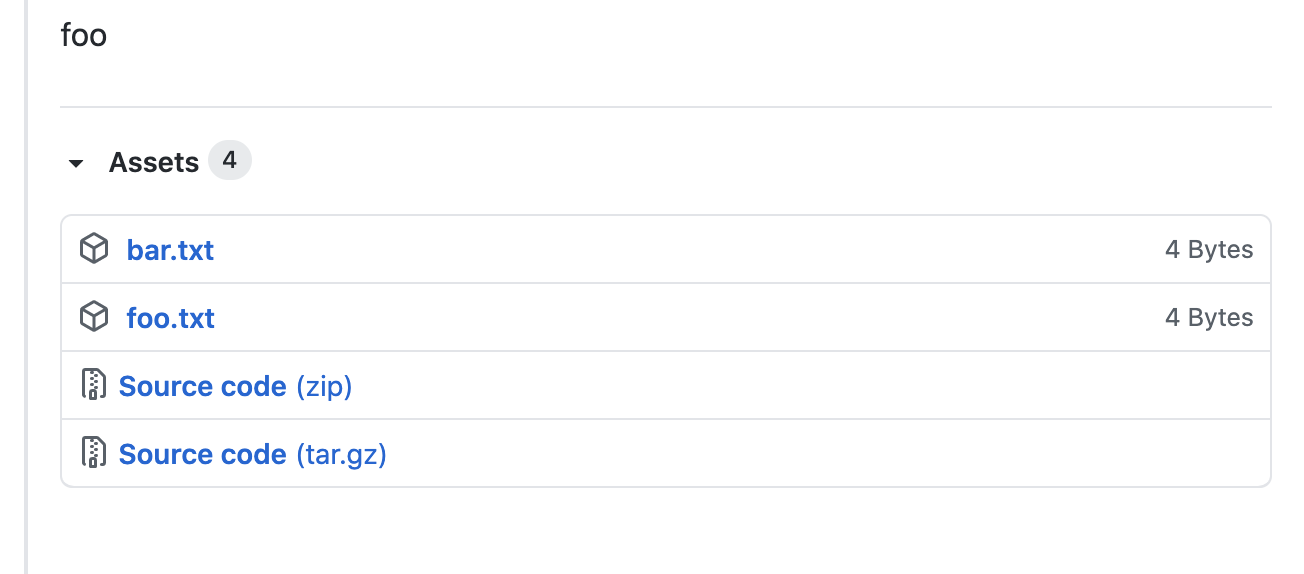Screen dimensions: 1304x574
Task: Click the zip archive icon for Source code (zip)
Action: click(x=93, y=385)
